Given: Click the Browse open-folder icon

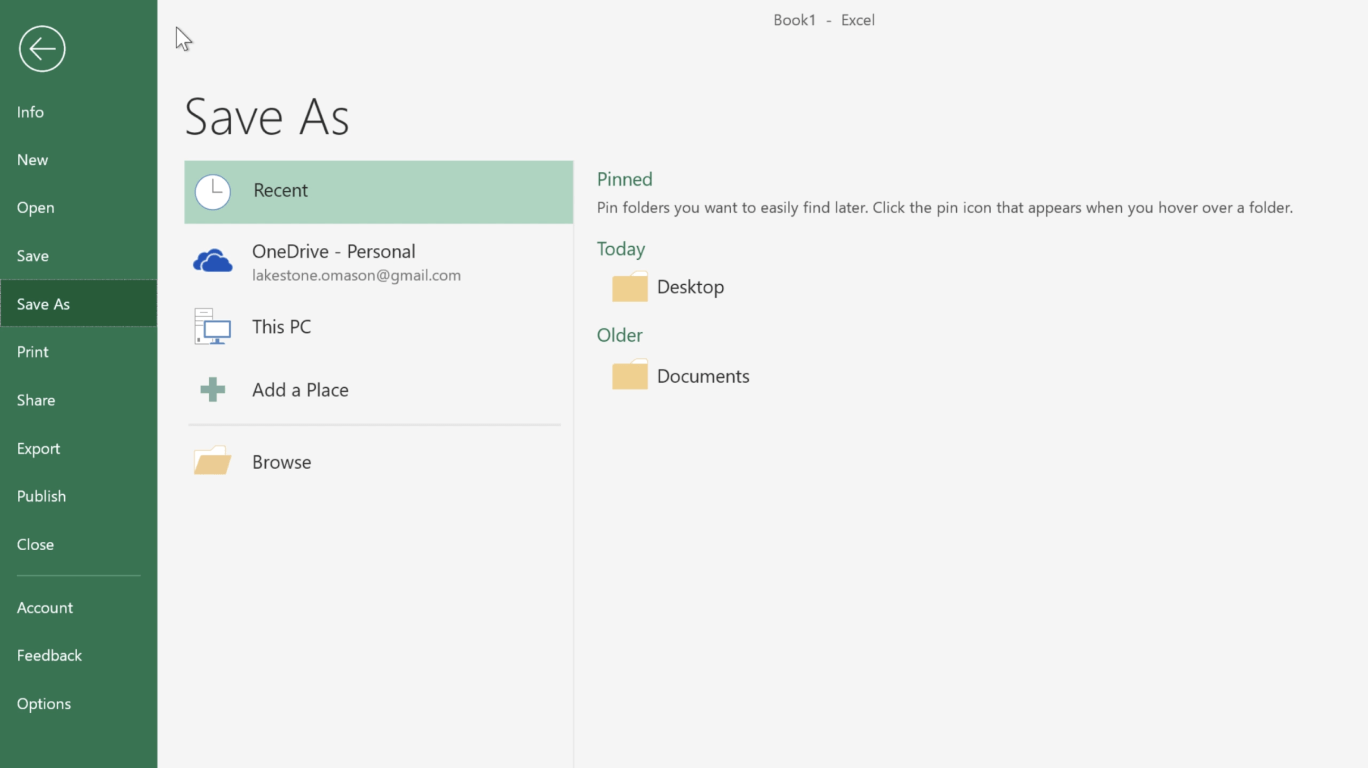Looking at the screenshot, I should (x=212, y=461).
